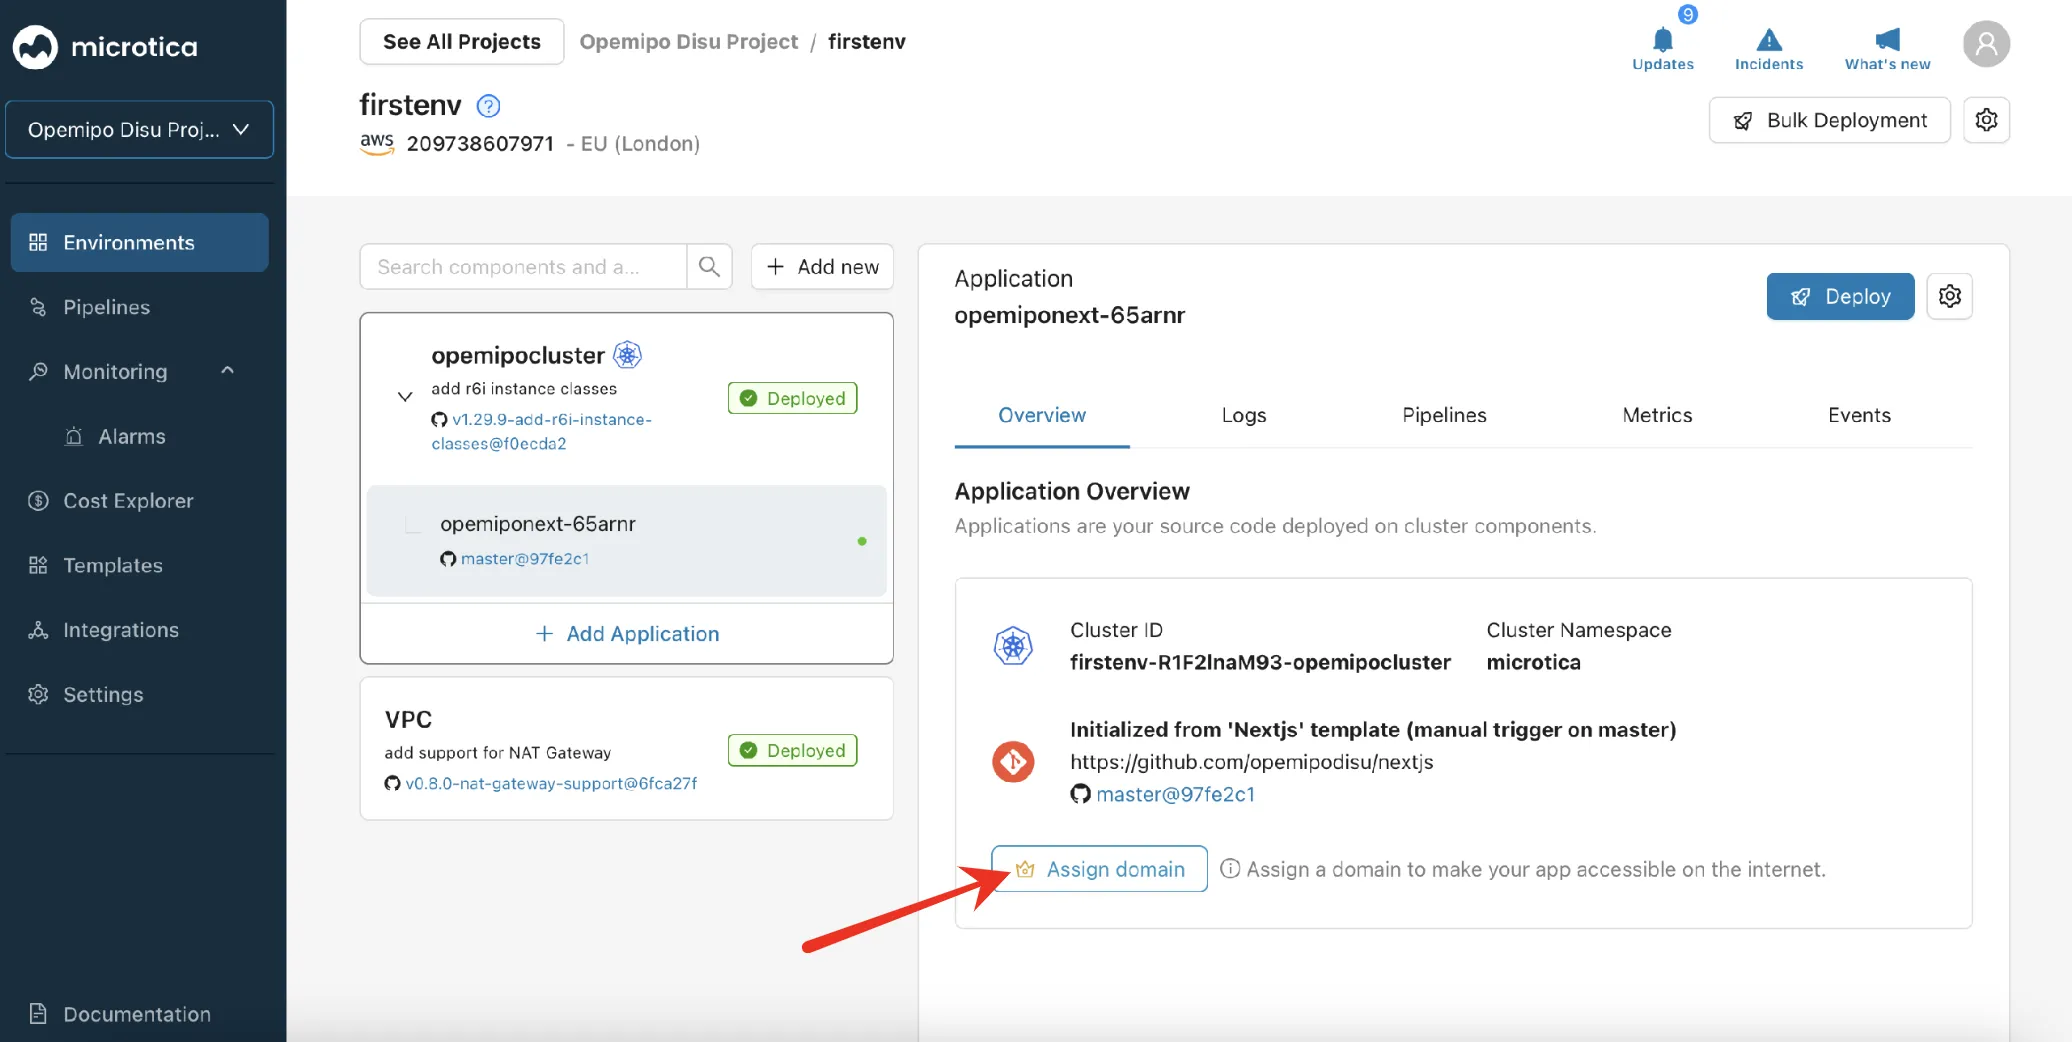Open Environments in the sidebar
Viewport: 2072px width, 1042px height.
coord(139,242)
